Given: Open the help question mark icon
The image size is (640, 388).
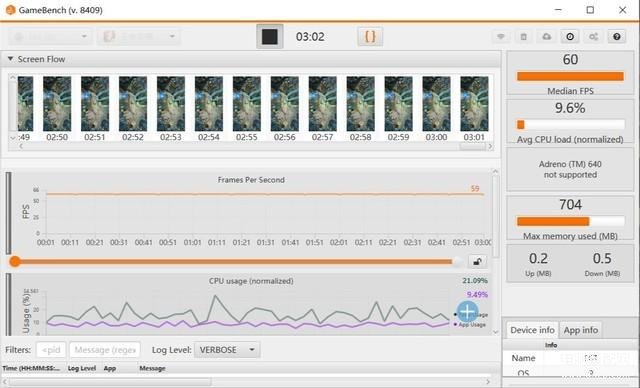Looking at the screenshot, I should point(617,37).
